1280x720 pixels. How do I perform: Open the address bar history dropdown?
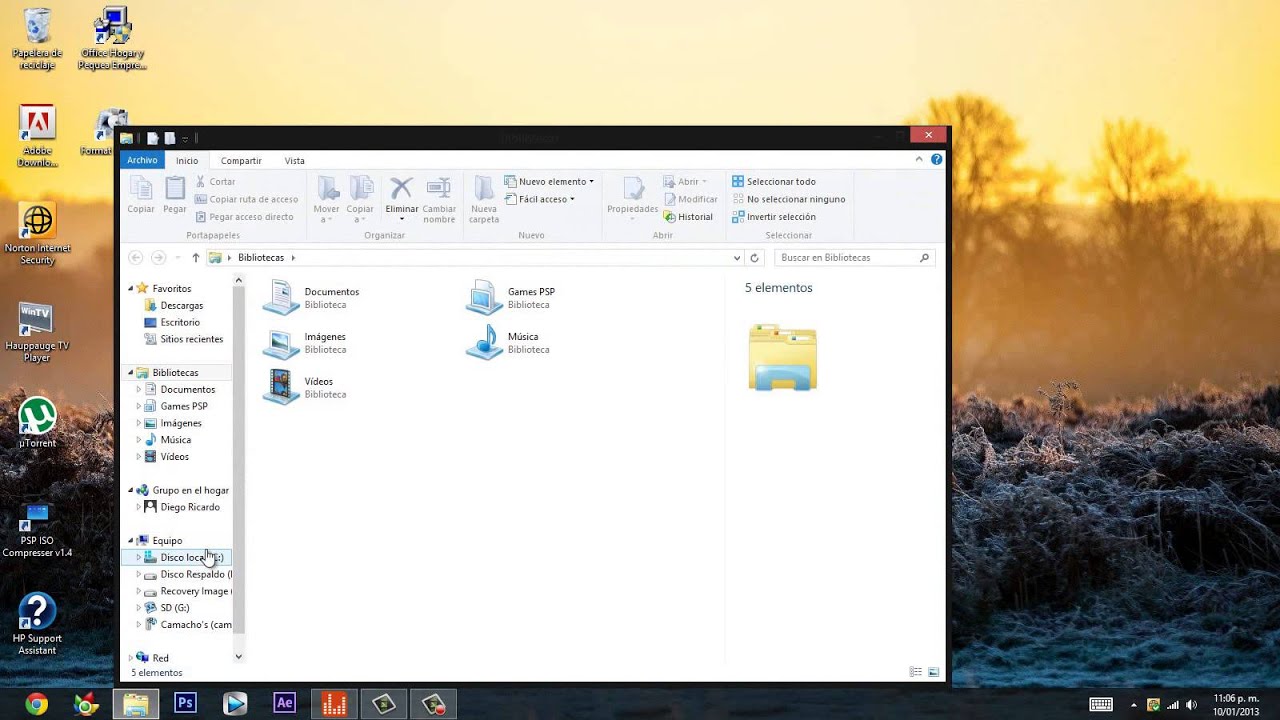737,257
